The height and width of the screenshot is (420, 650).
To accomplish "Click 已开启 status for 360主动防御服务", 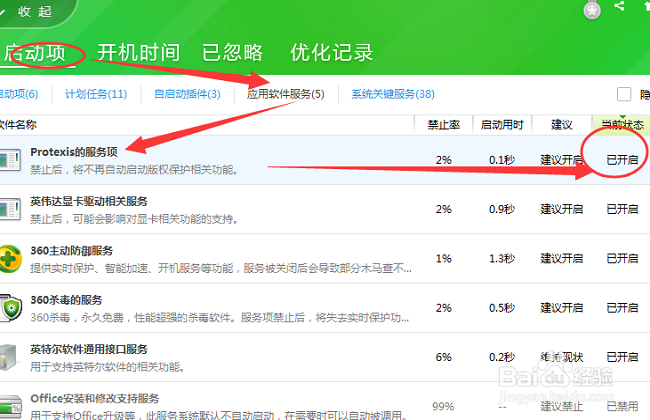I will coord(622,259).
